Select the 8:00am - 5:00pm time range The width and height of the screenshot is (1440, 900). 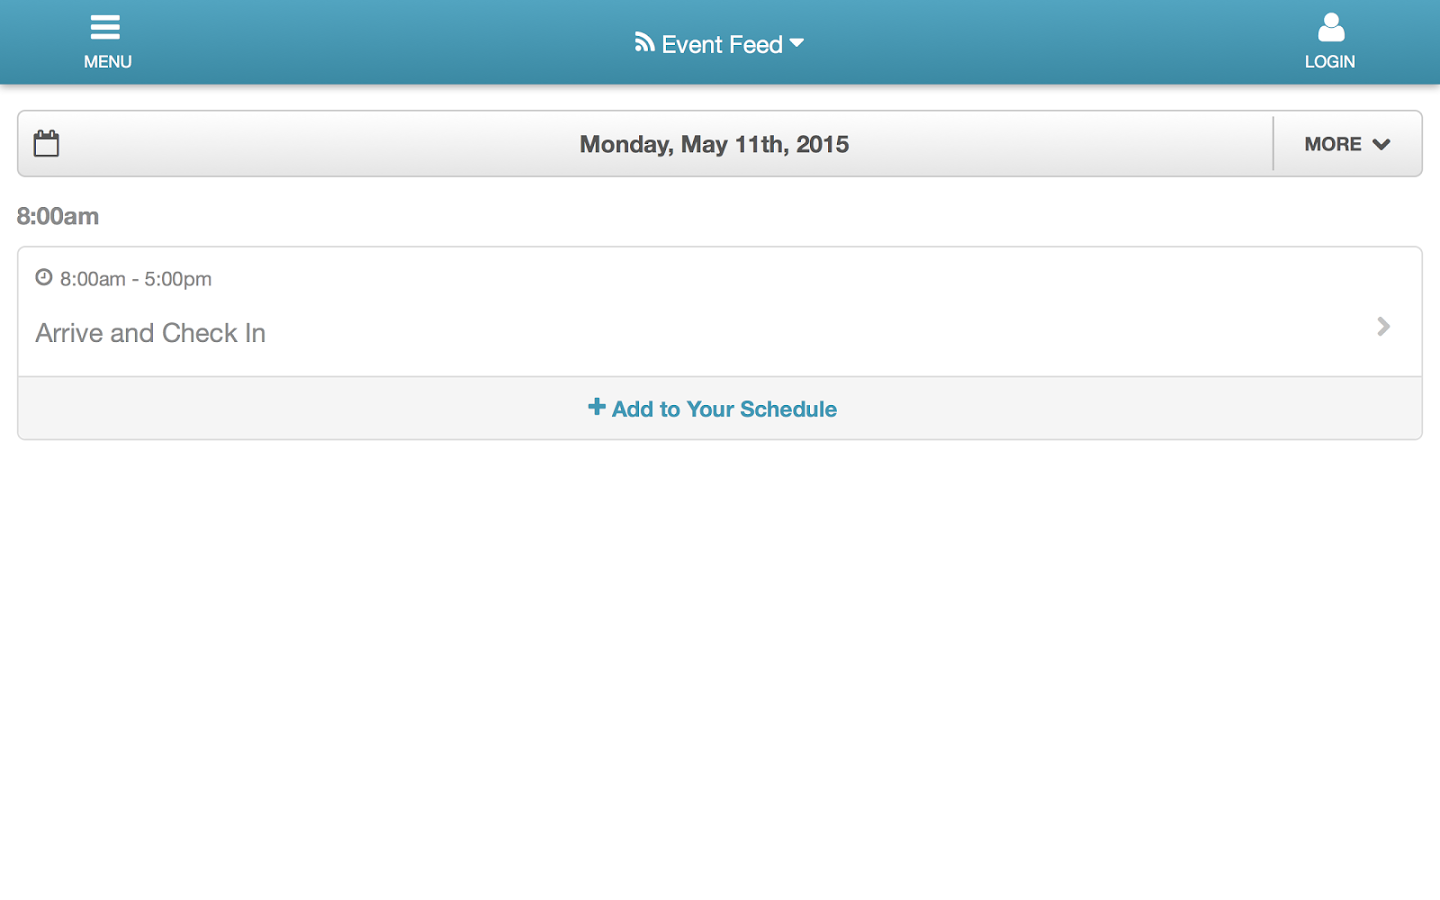[136, 279]
